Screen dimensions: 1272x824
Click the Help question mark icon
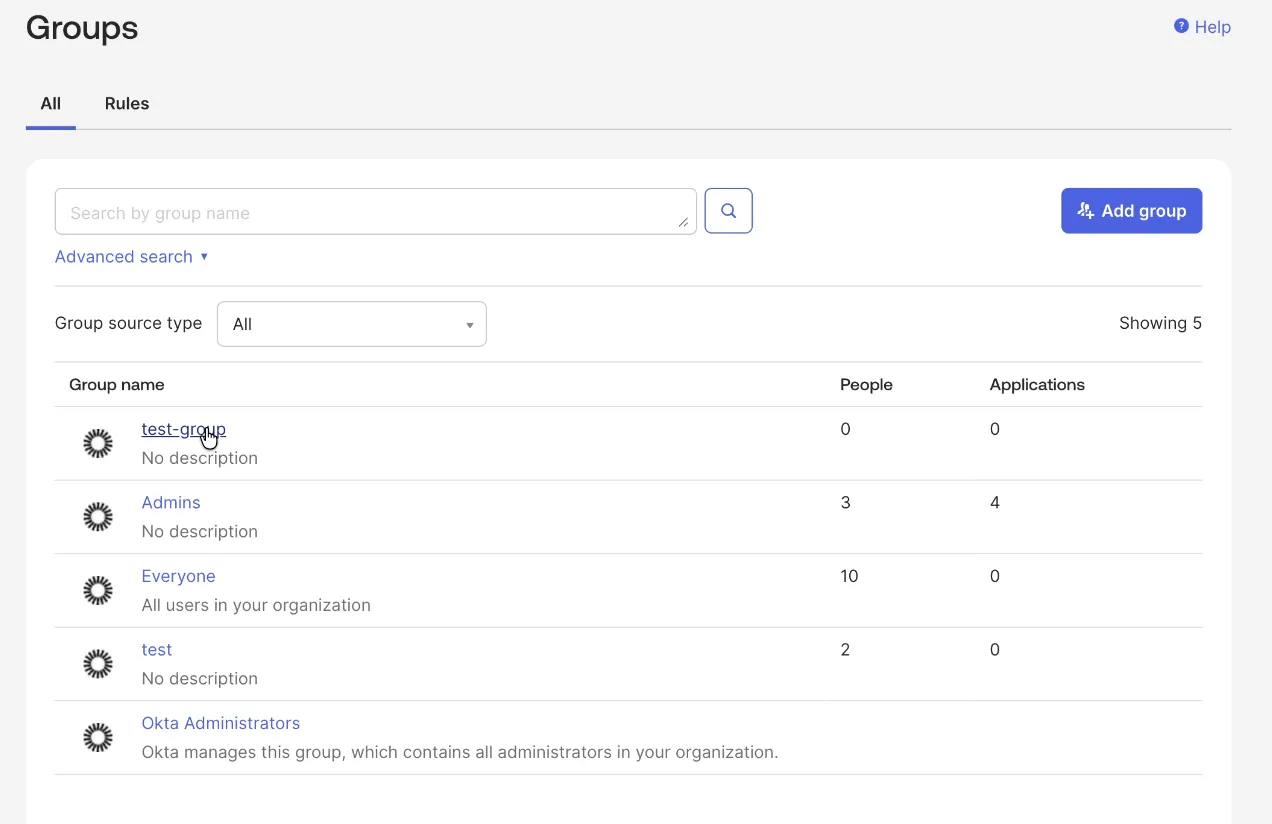1181,26
